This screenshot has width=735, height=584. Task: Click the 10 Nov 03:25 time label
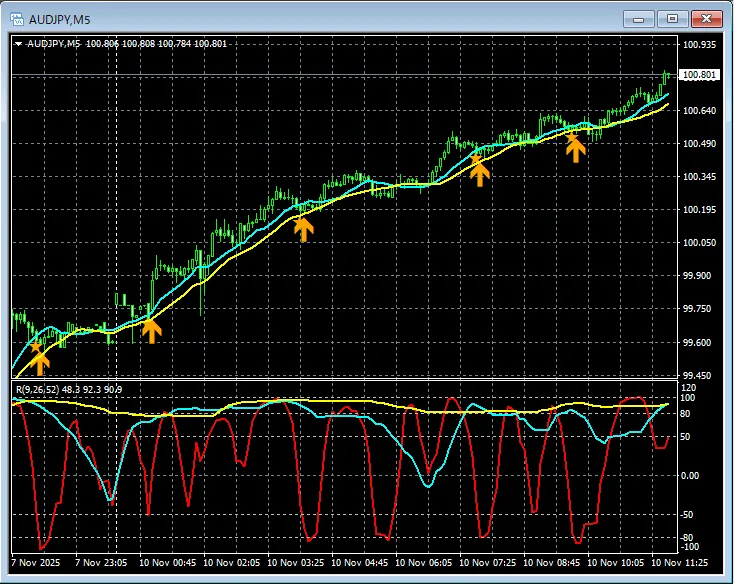pos(295,562)
